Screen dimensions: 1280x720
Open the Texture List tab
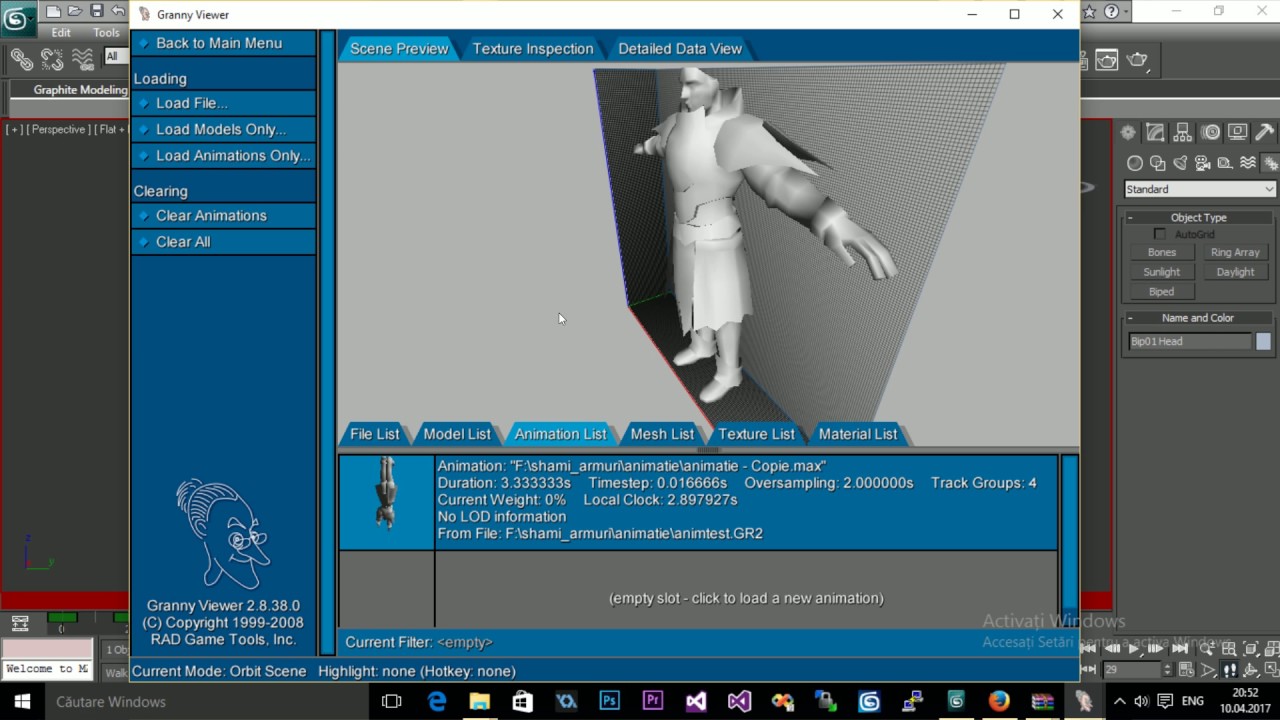(756, 434)
